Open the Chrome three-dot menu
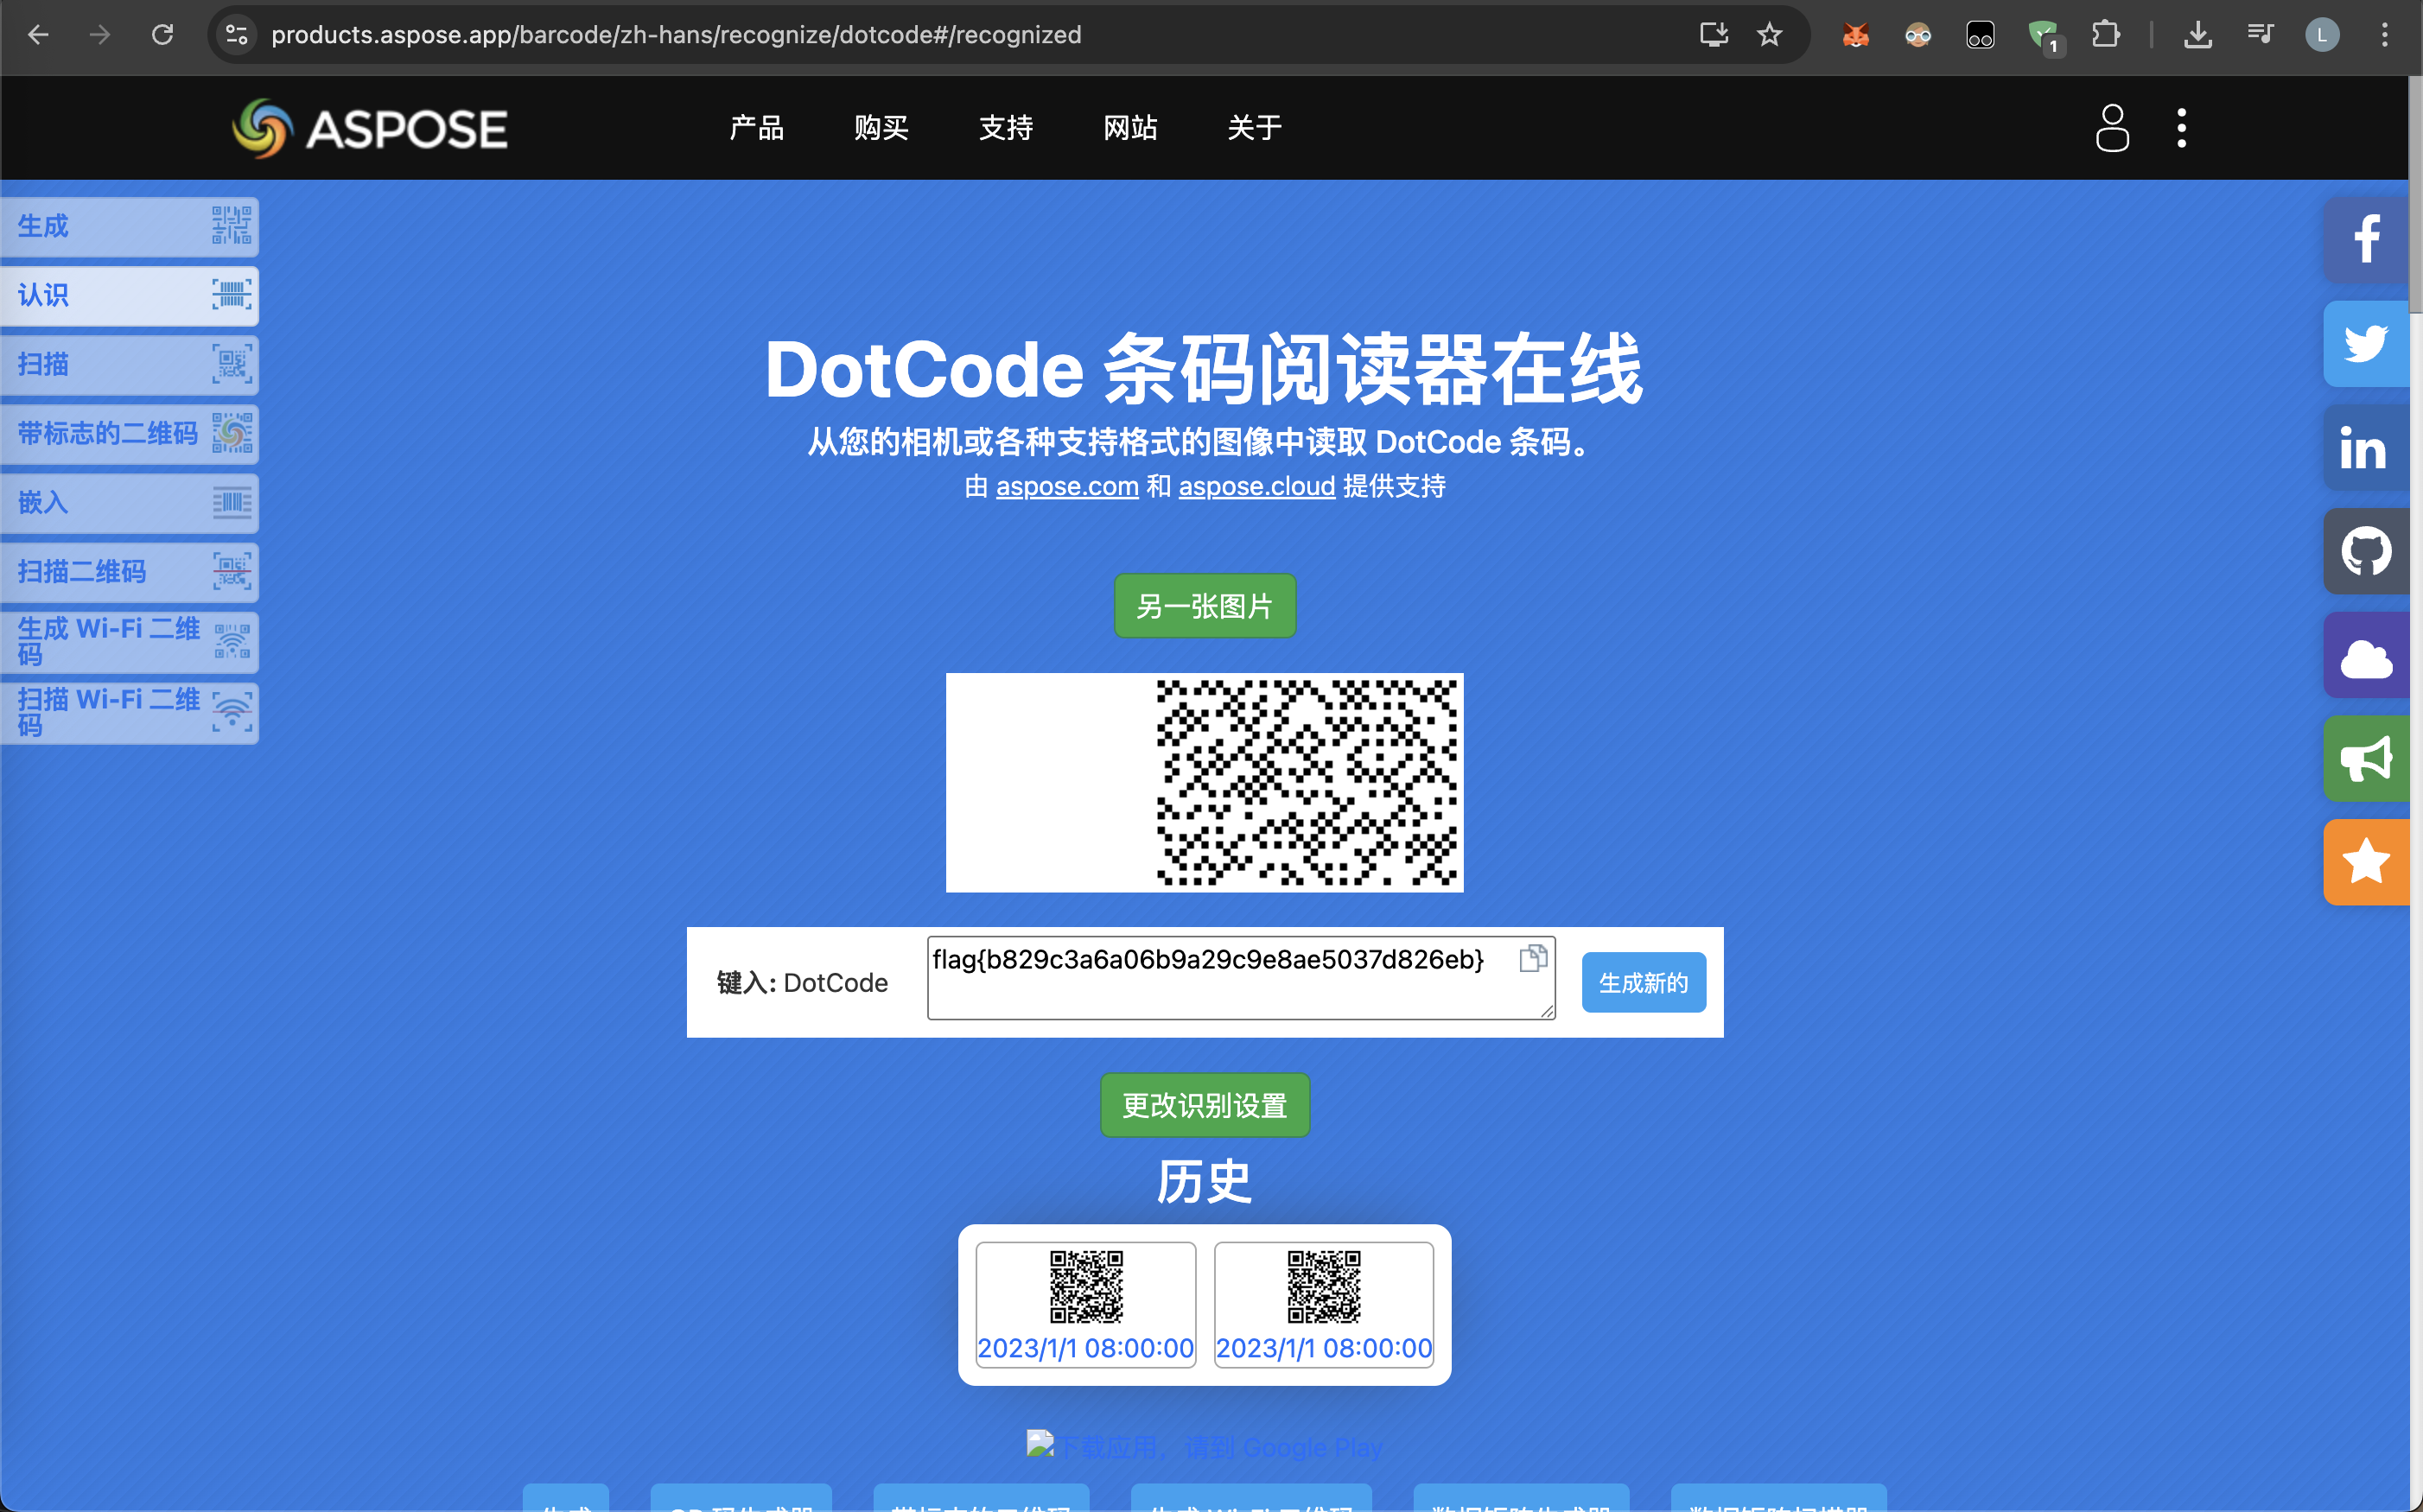The image size is (2423, 1512). tap(2385, 35)
